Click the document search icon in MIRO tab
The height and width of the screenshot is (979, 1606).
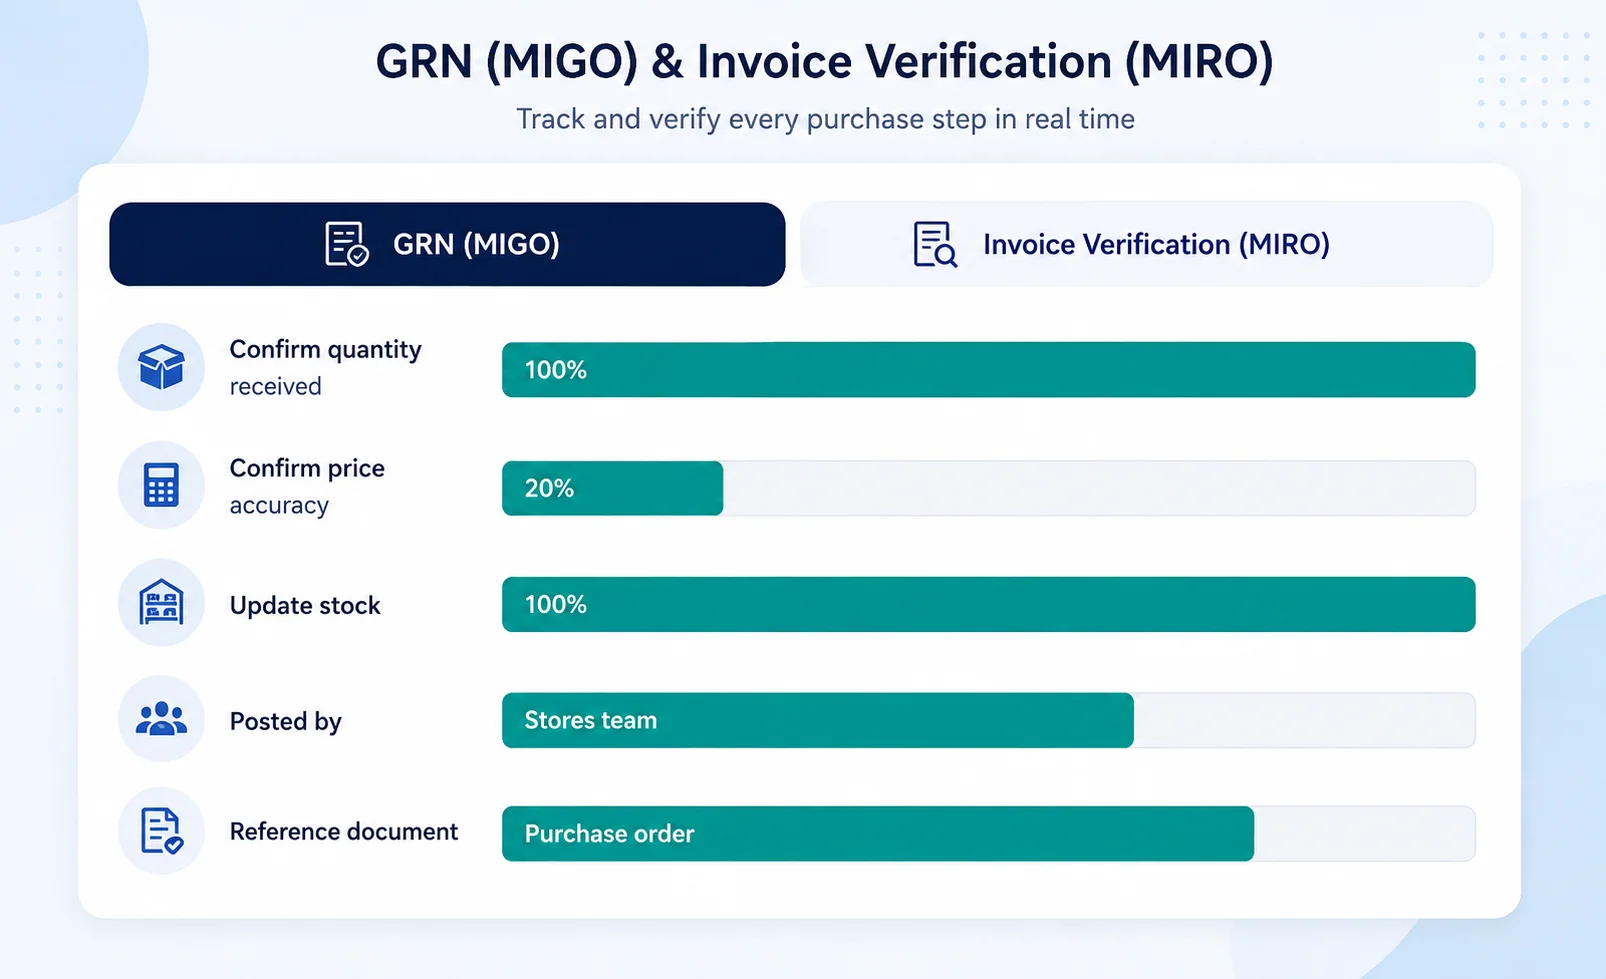coord(935,244)
